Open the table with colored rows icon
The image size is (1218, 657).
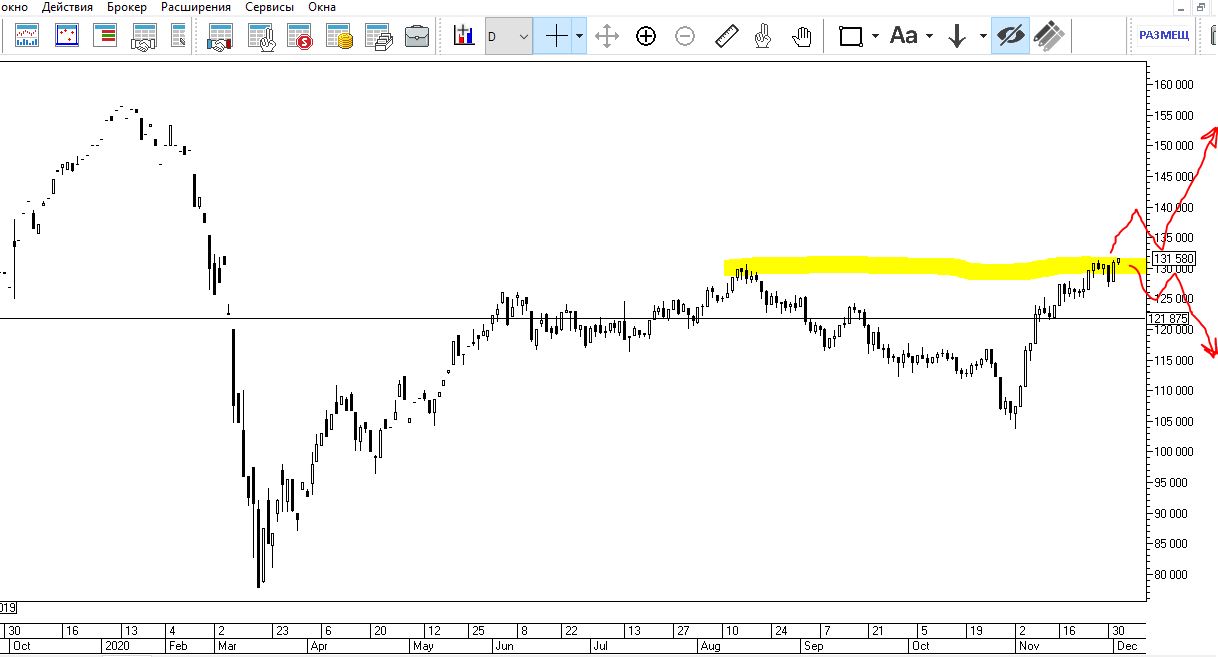105,37
